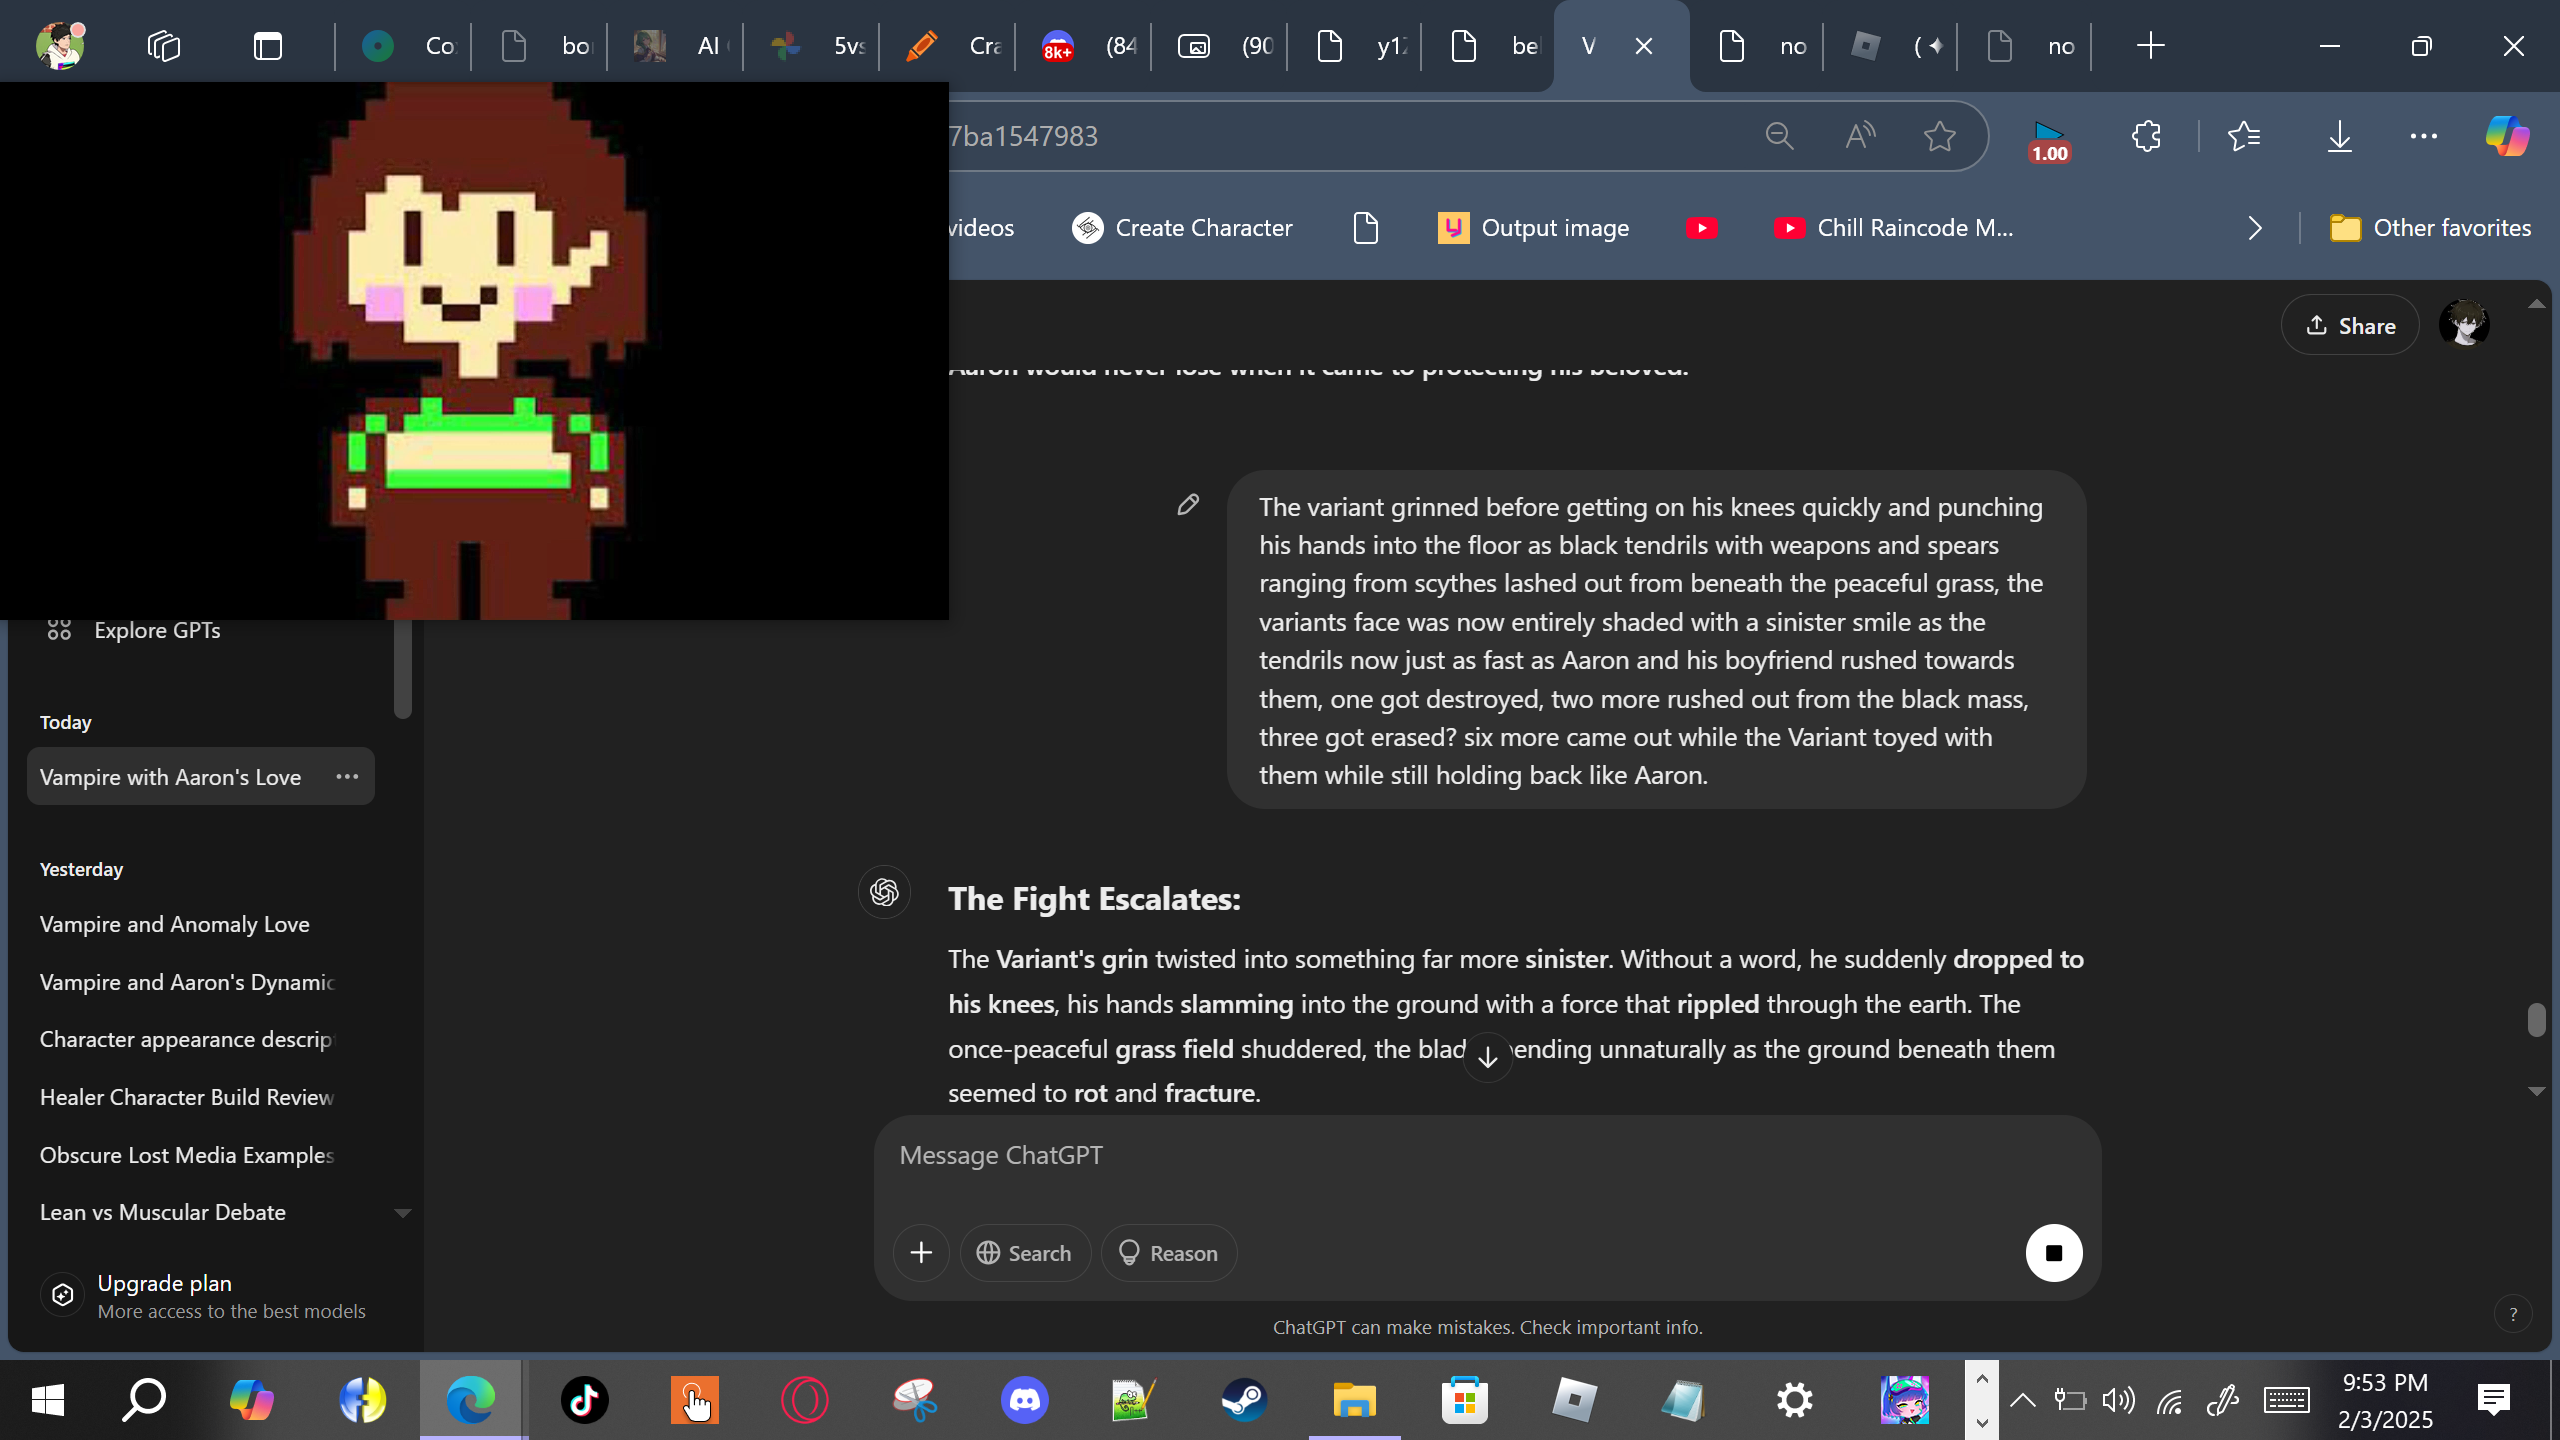Edit the user message with pencil icon
Screen dimensions: 2560x1440
[1188, 505]
